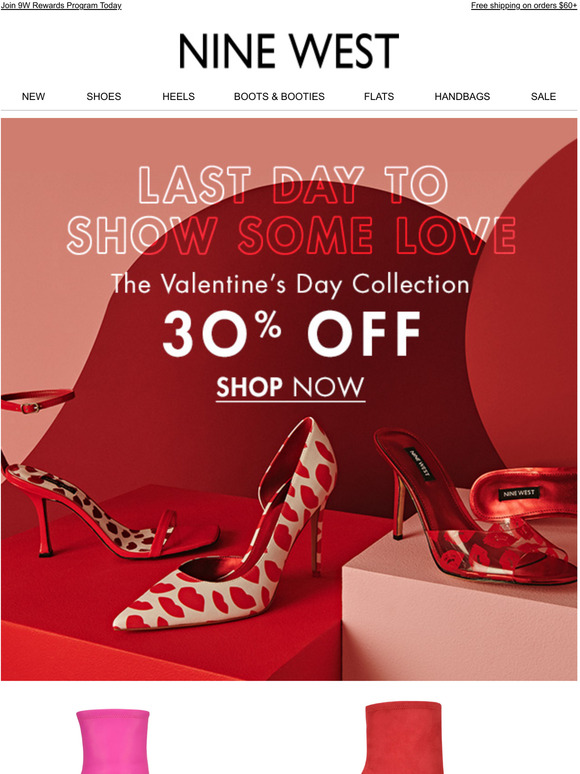Select the lip-print pointed pump
Image resolution: width=580 pixels, height=774 pixels.
[226, 528]
